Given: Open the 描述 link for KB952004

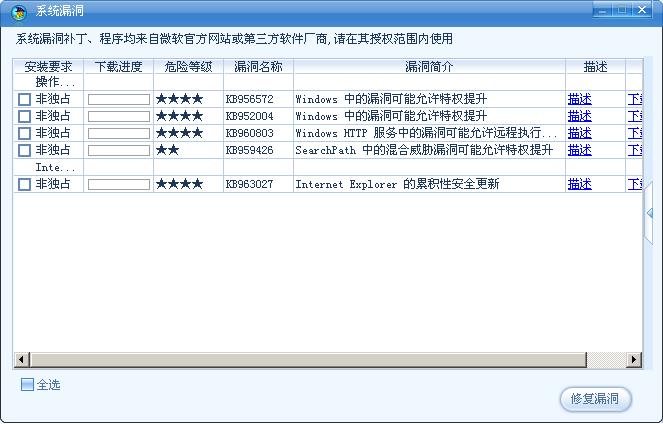Looking at the screenshot, I should click(x=580, y=116).
